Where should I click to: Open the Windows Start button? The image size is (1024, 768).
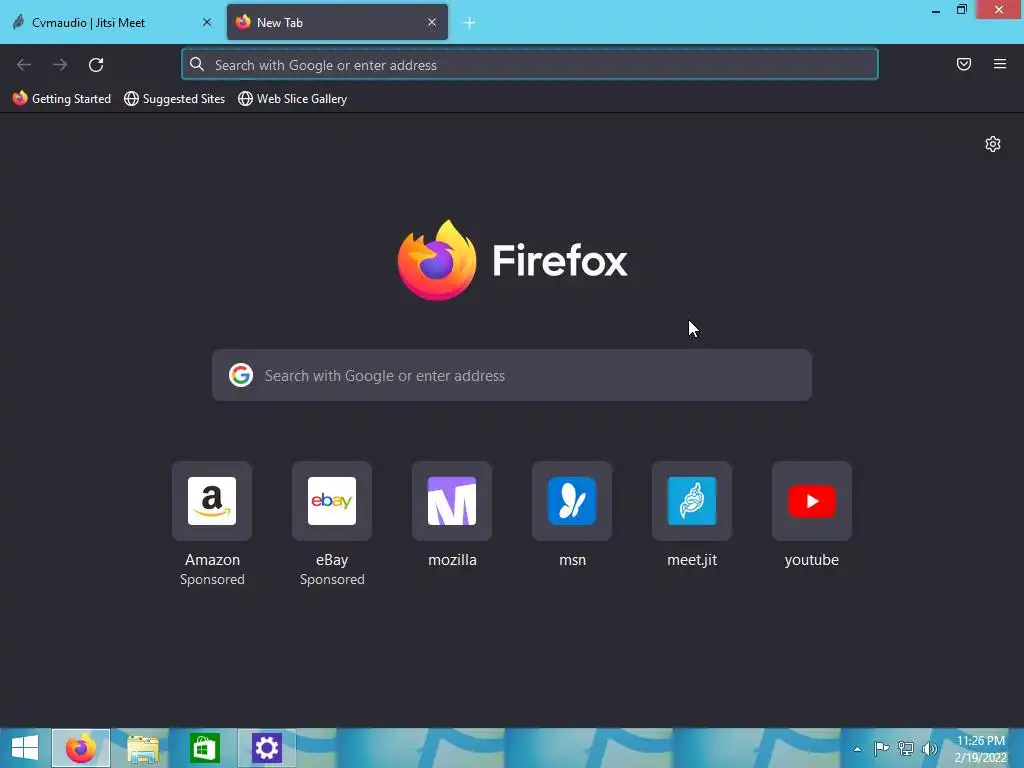point(25,748)
